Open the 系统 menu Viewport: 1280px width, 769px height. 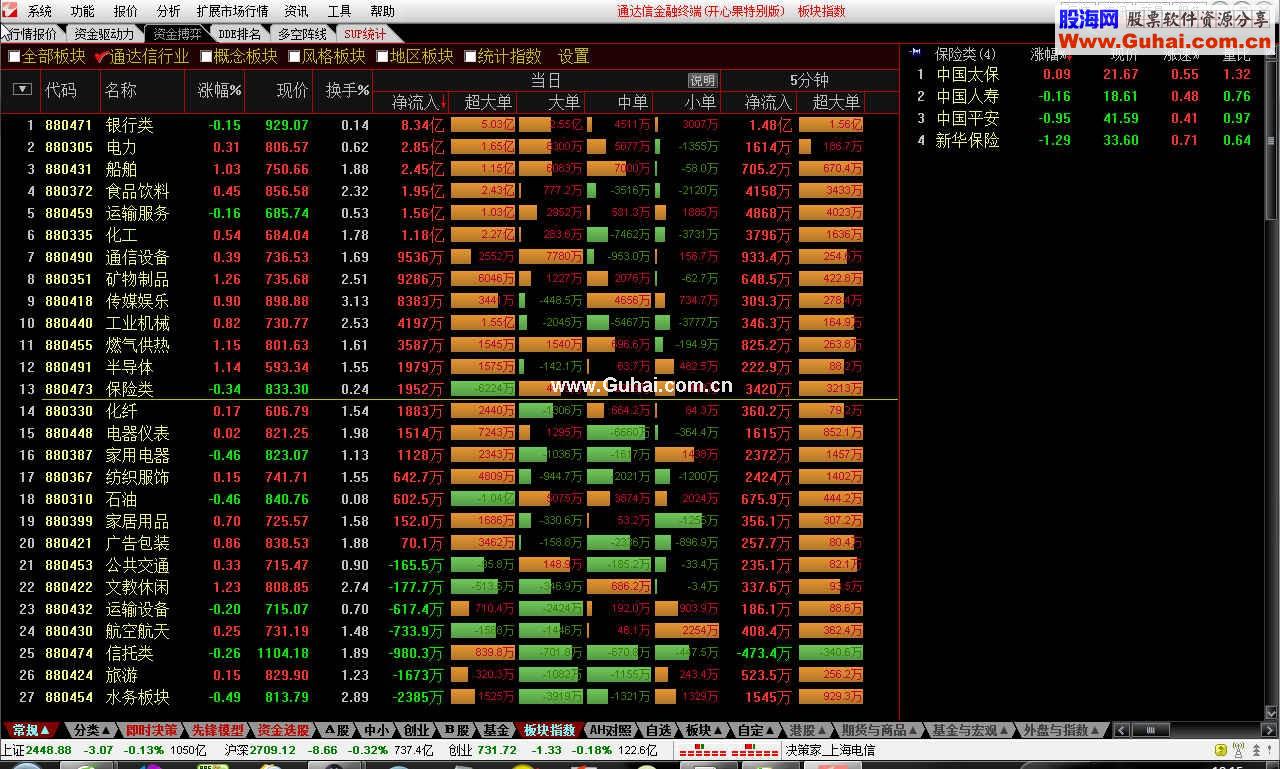tap(40, 12)
